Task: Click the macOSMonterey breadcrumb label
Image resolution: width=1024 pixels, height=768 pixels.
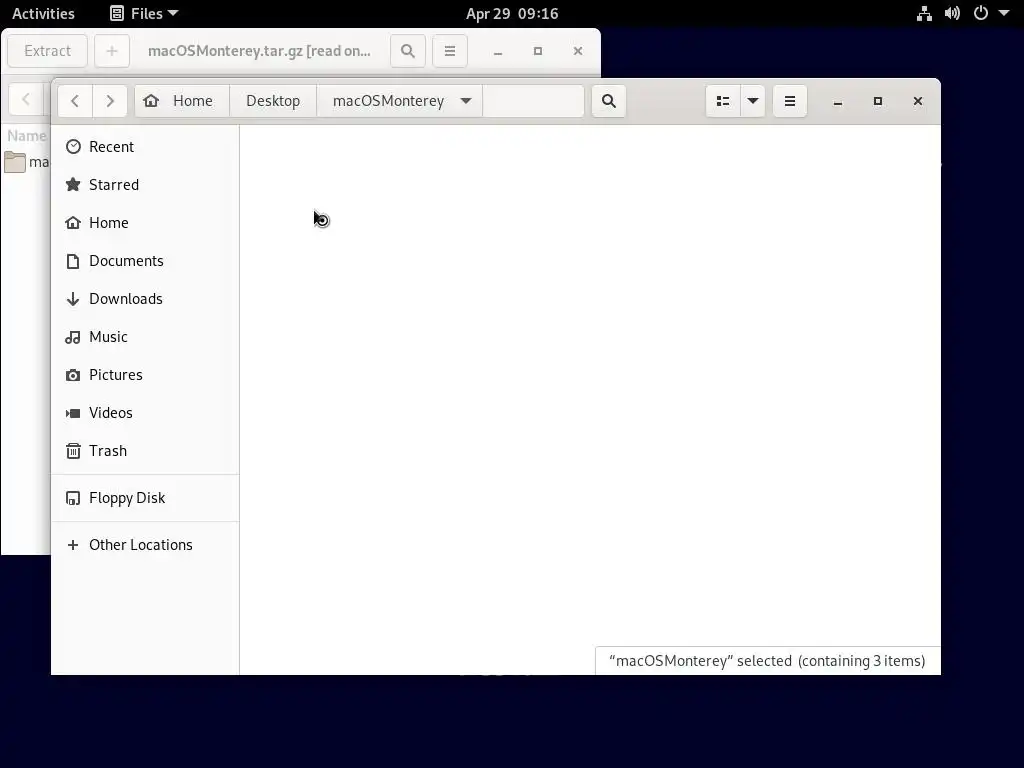Action: point(389,101)
